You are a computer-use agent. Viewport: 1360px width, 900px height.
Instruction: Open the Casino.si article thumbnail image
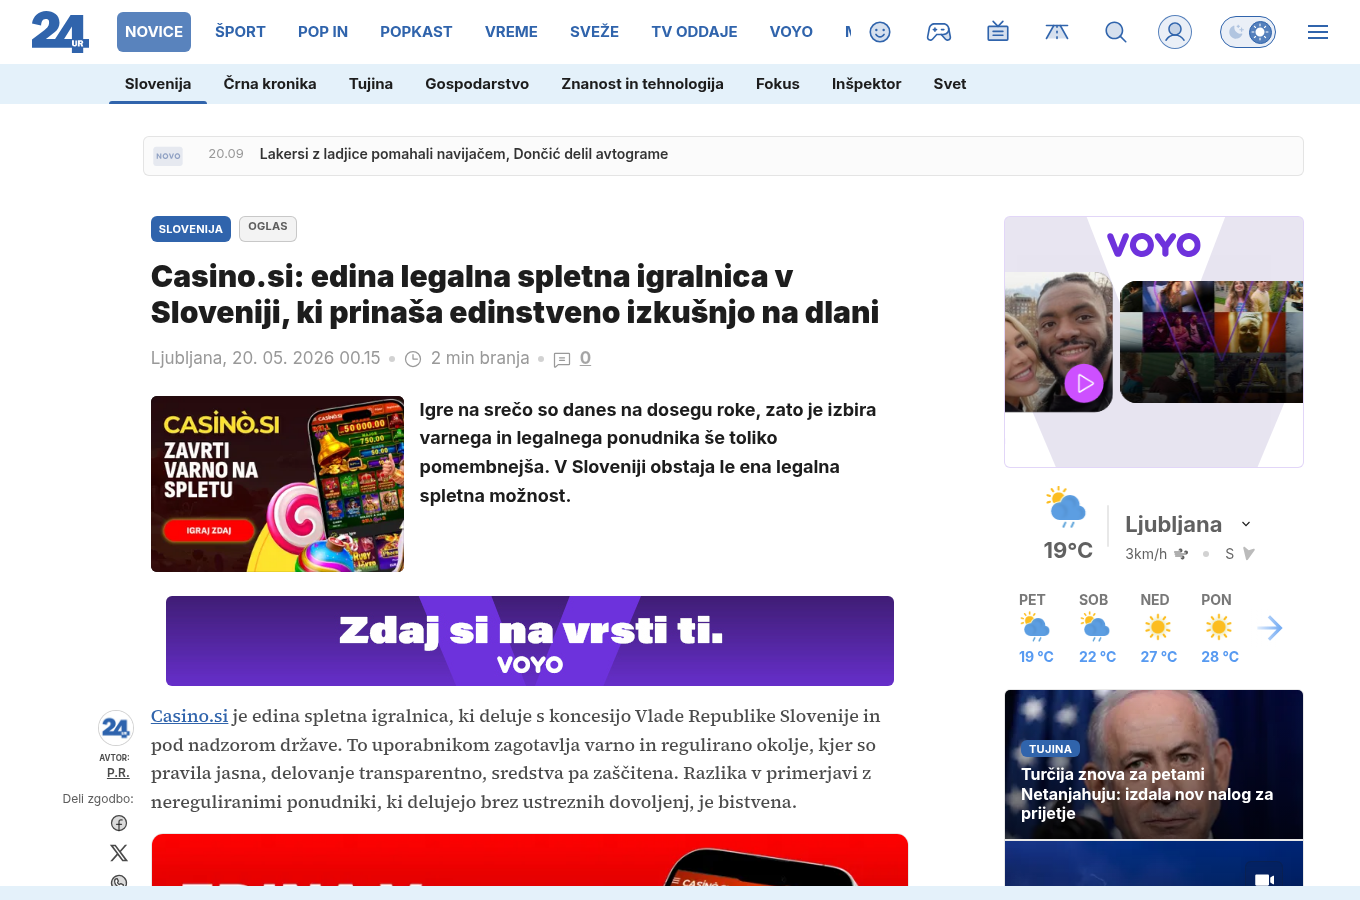click(277, 484)
